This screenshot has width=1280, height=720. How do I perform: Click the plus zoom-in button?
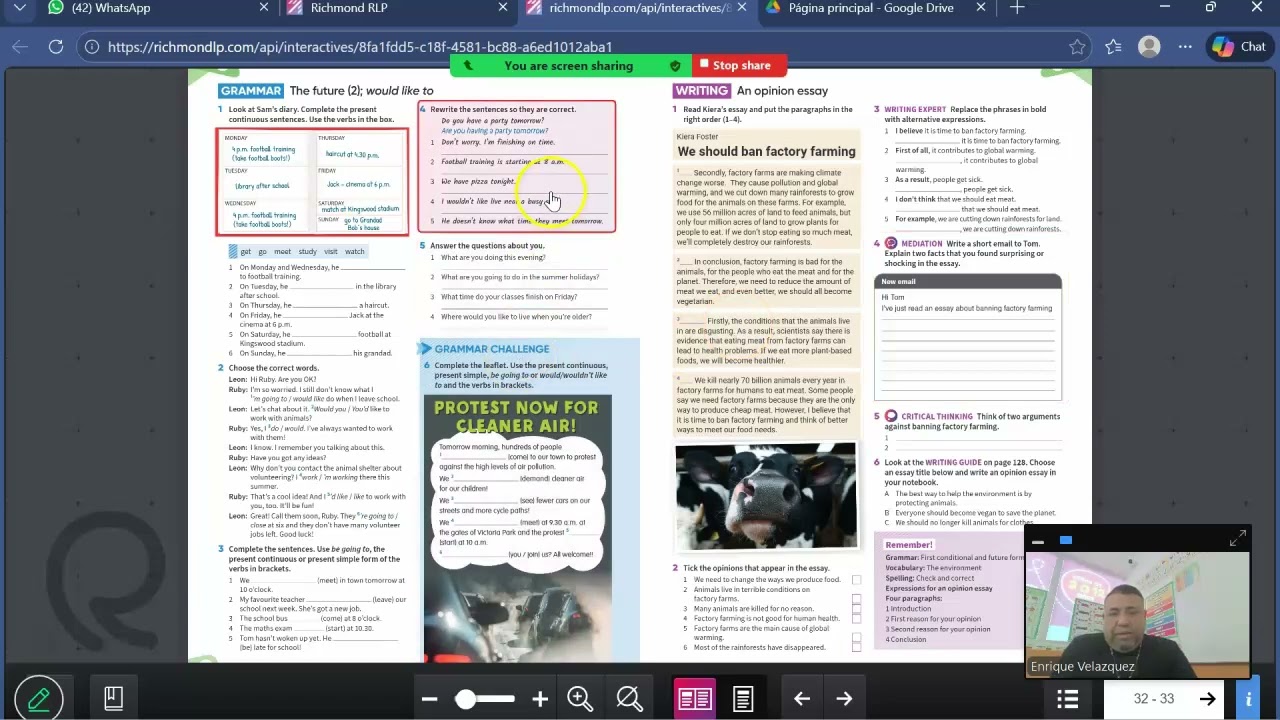point(540,699)
